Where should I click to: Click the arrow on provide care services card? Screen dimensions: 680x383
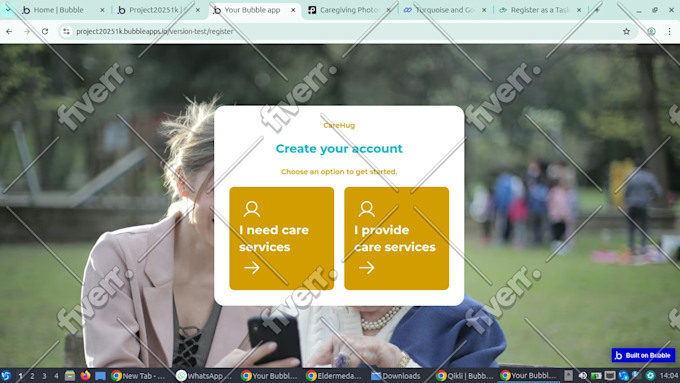(x=366, y=268)
